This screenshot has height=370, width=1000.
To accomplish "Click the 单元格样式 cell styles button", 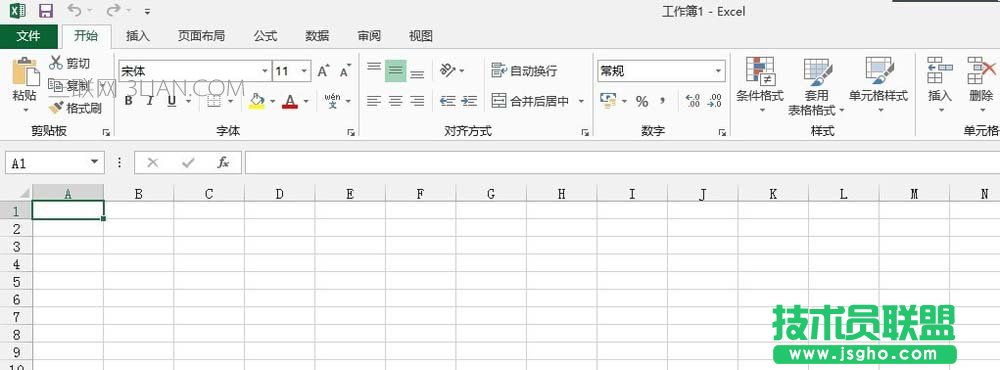I will click(x=878, y=85).
